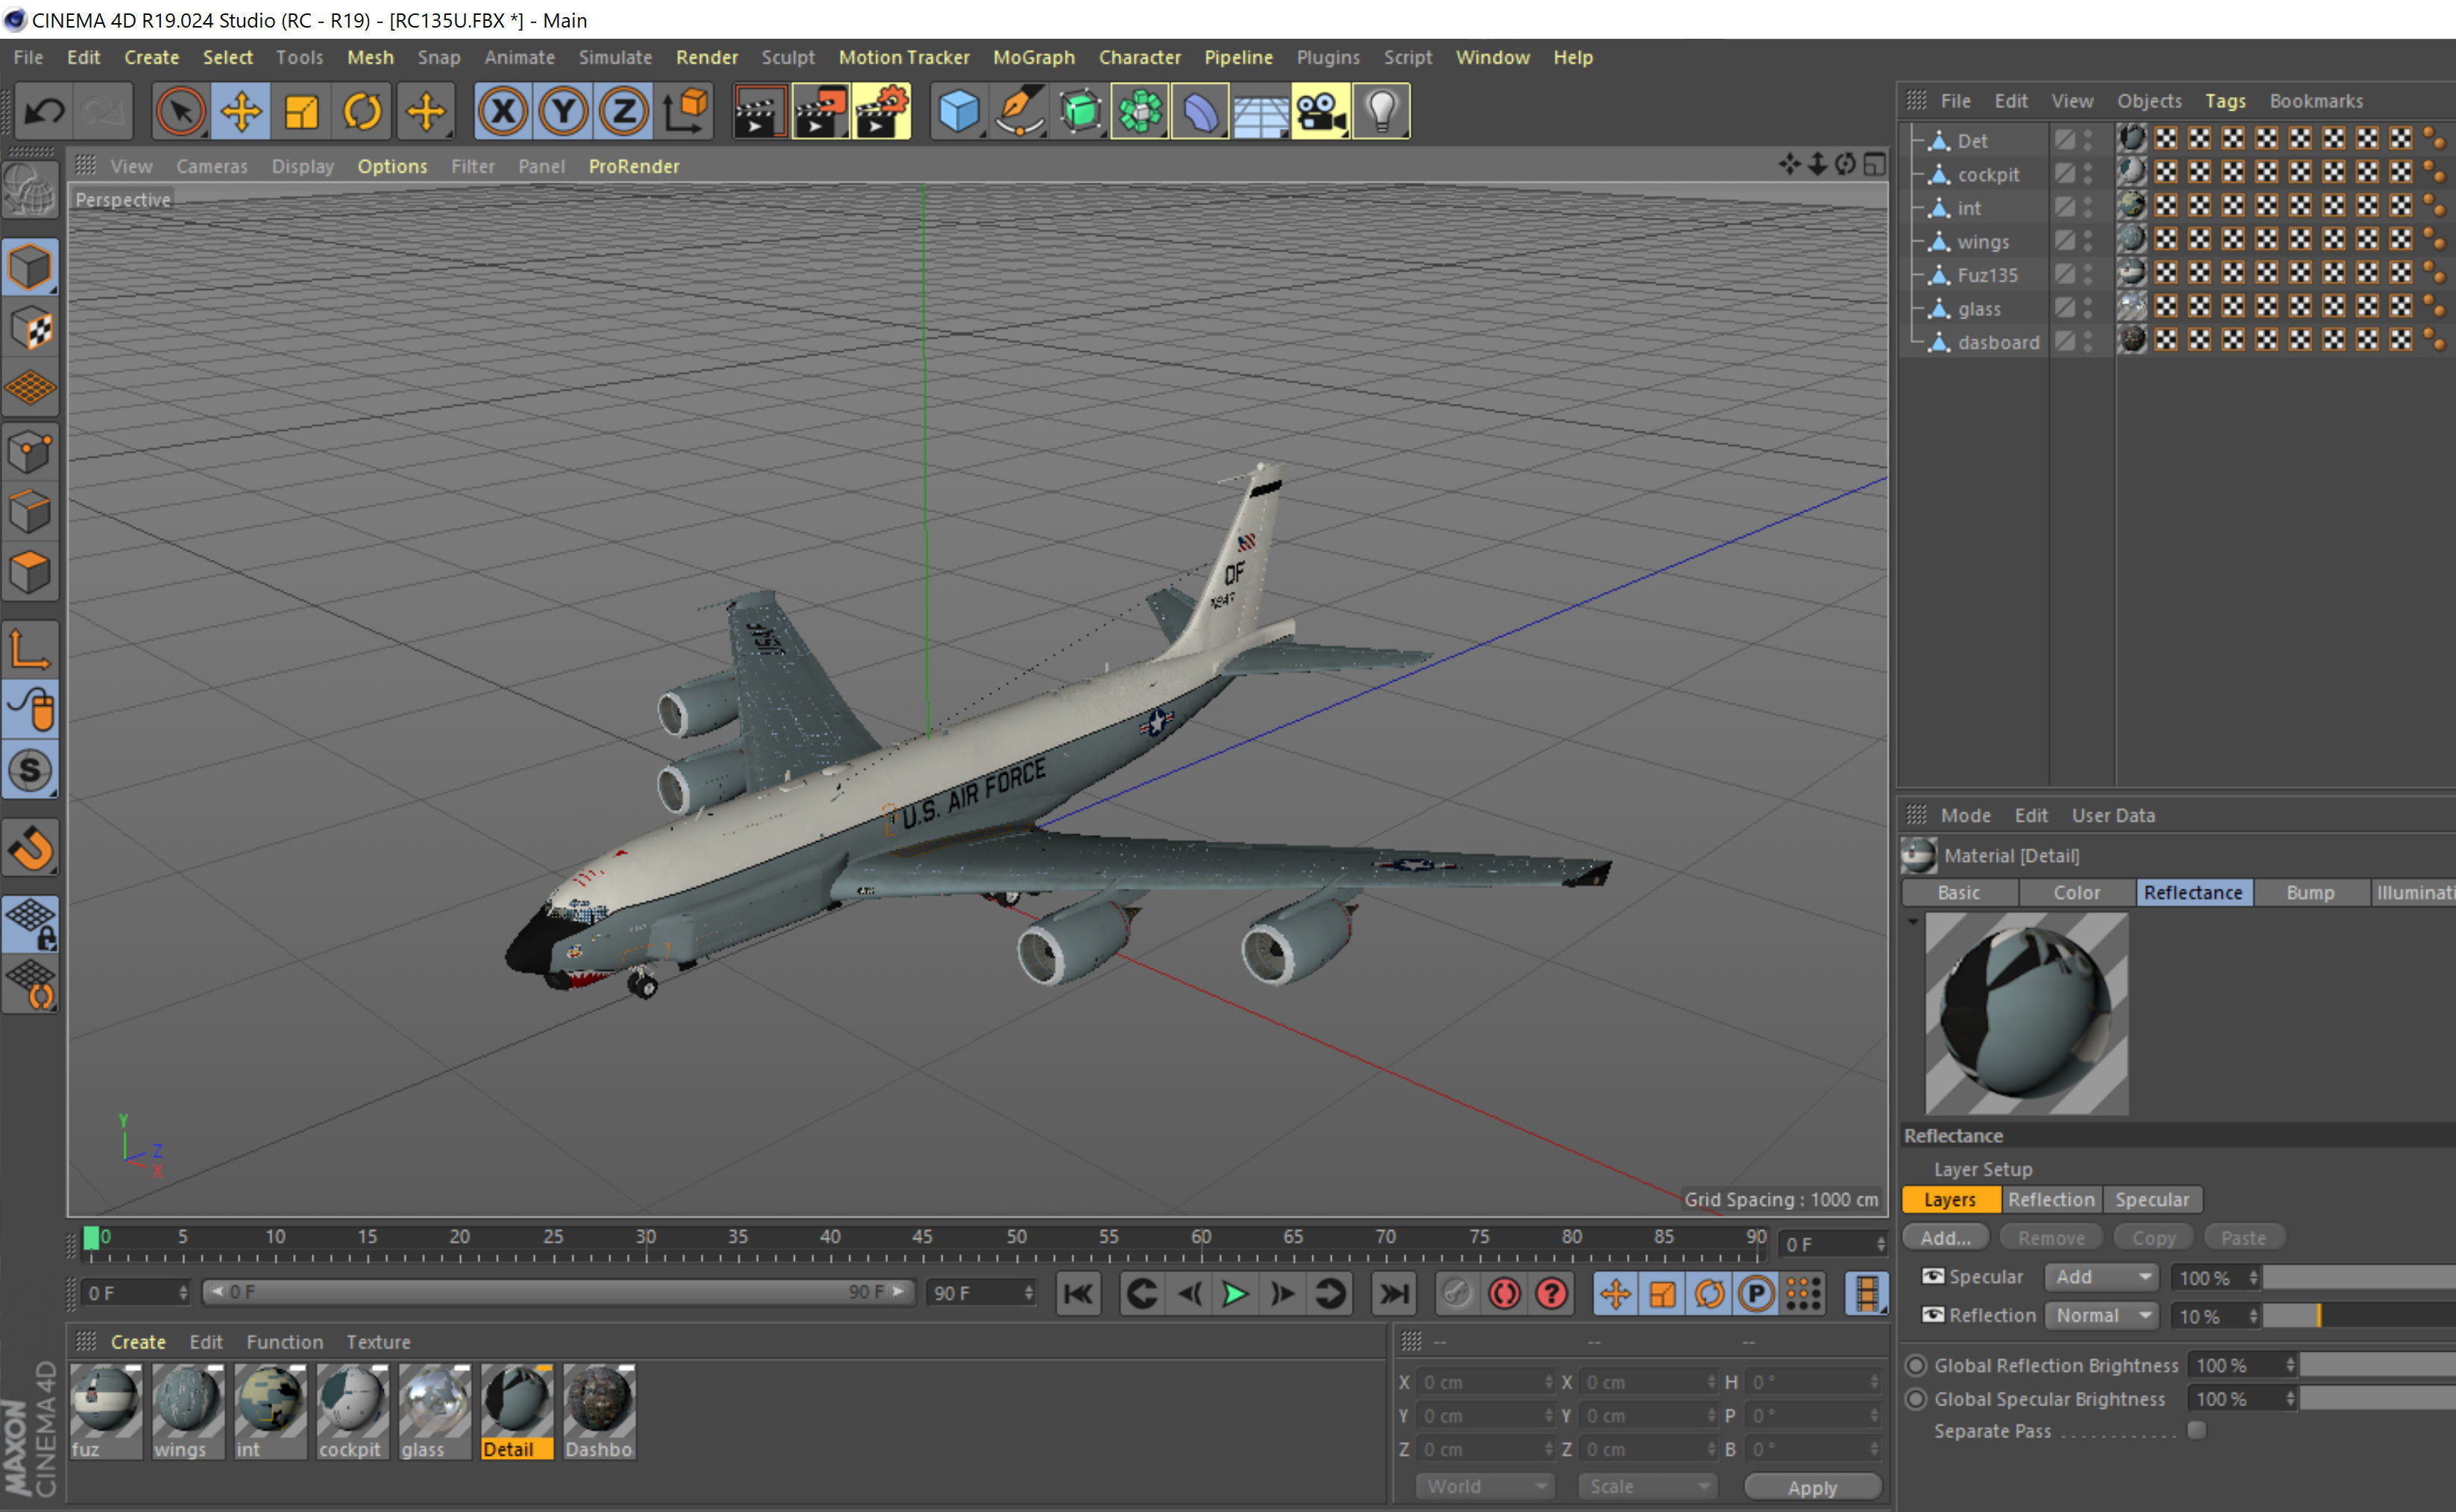The image size is (2456, 1512).
Task: Open the Render menu
Action: pyautogui.click(x=706, y=57)
